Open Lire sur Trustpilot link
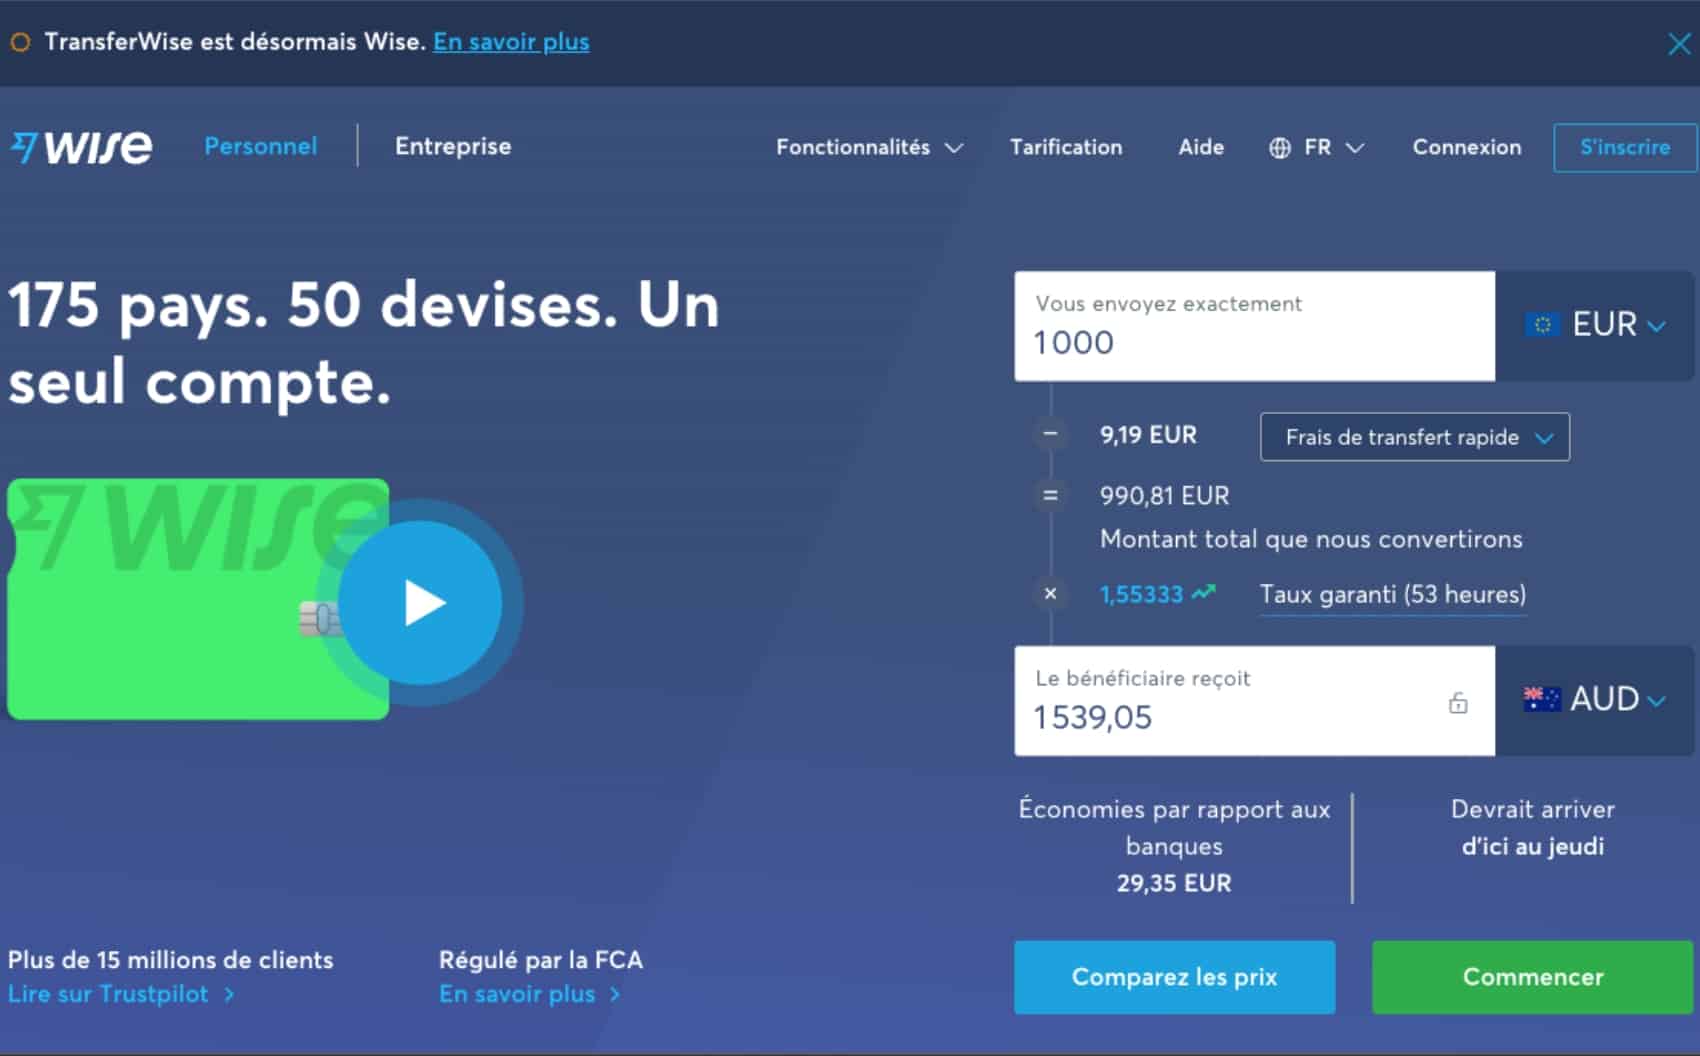The image size is (1700, 1056). pyautogui.click(x=121, y=994)
